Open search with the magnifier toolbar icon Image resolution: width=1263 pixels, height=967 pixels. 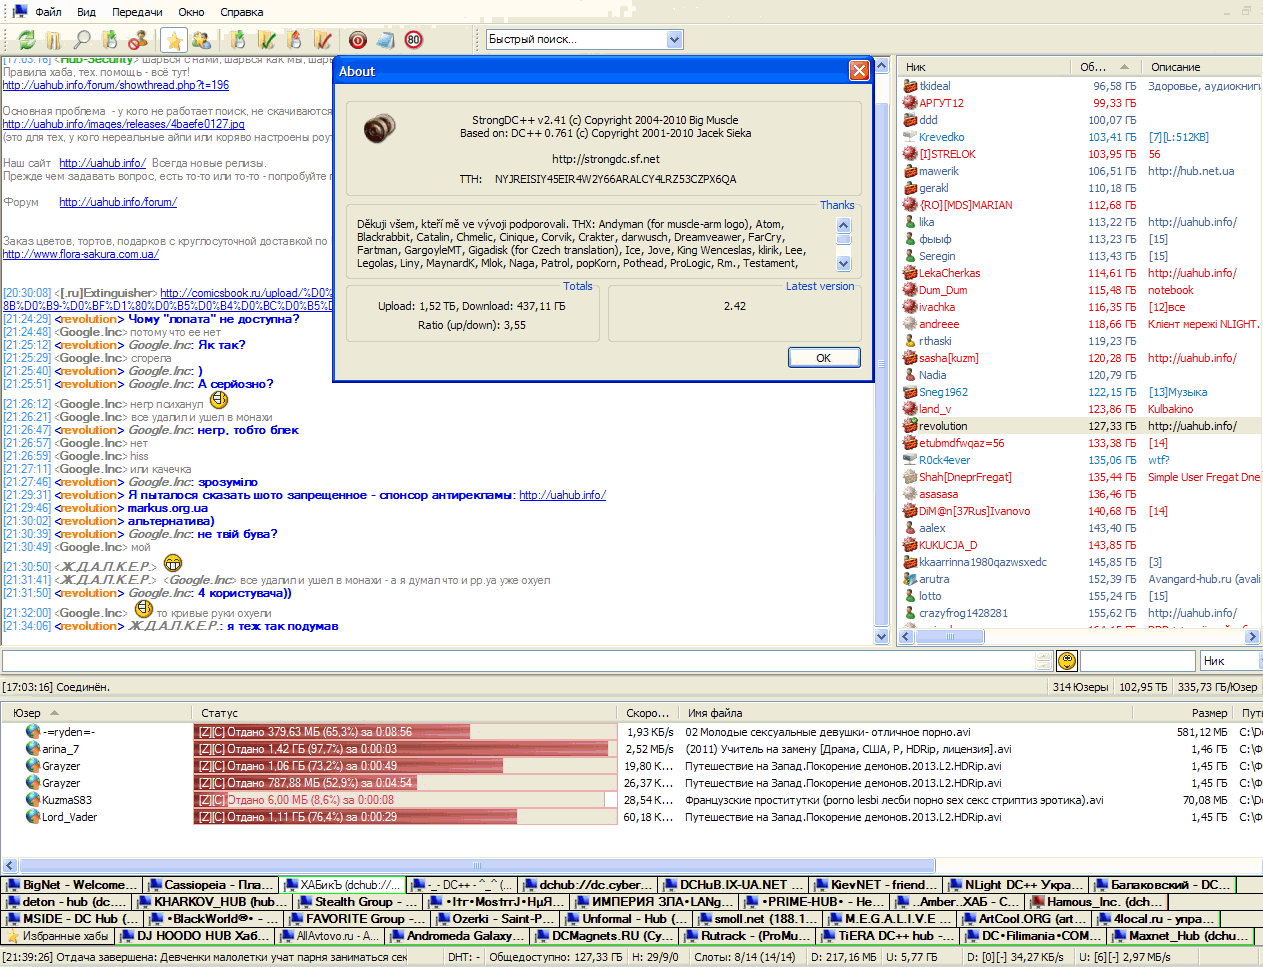[x=82, y=40]
